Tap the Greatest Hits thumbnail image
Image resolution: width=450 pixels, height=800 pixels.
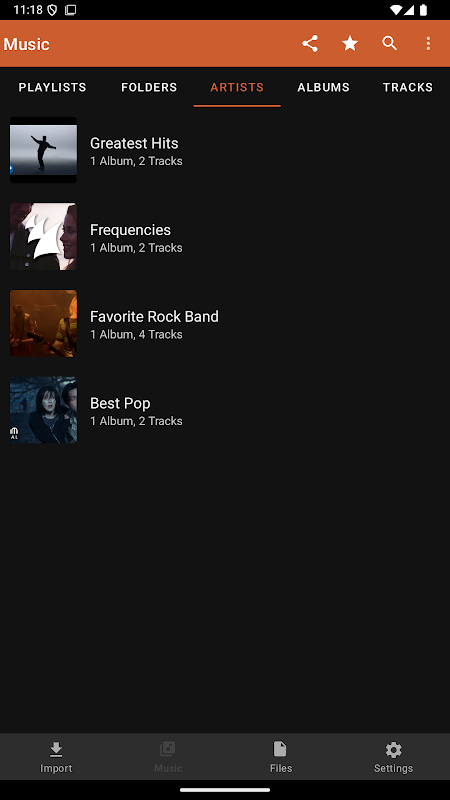pyautogui.click(x=43, y=150)
